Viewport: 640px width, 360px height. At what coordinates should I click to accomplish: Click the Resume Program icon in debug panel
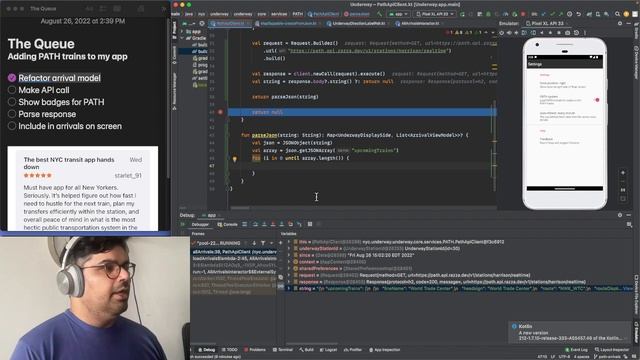(182, 224)
